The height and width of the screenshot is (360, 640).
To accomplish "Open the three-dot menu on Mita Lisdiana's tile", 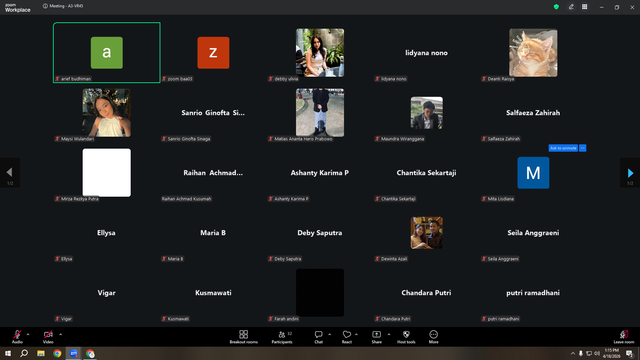I will pyautogui.click(x=583, y=148).
